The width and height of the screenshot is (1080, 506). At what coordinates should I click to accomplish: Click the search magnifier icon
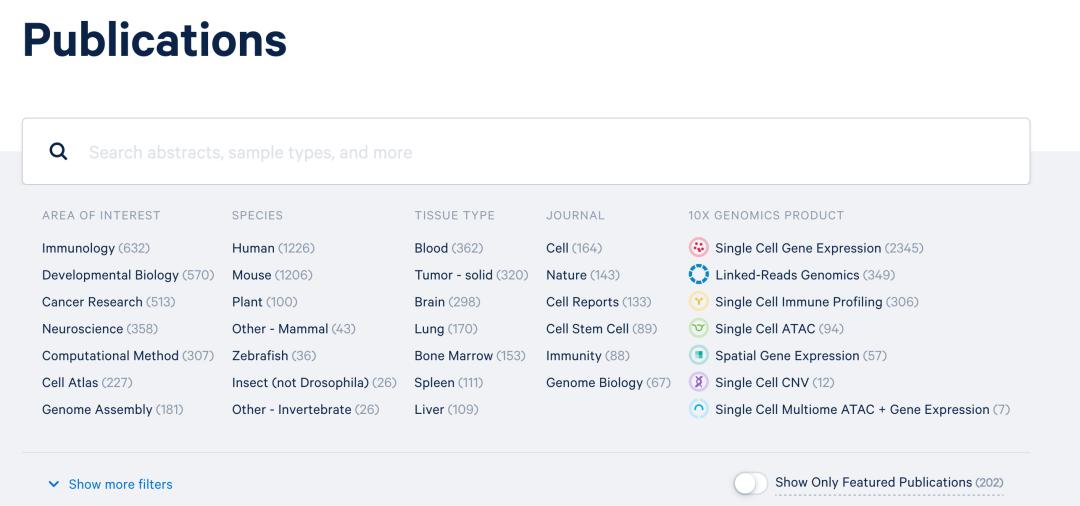pos(59,152)
